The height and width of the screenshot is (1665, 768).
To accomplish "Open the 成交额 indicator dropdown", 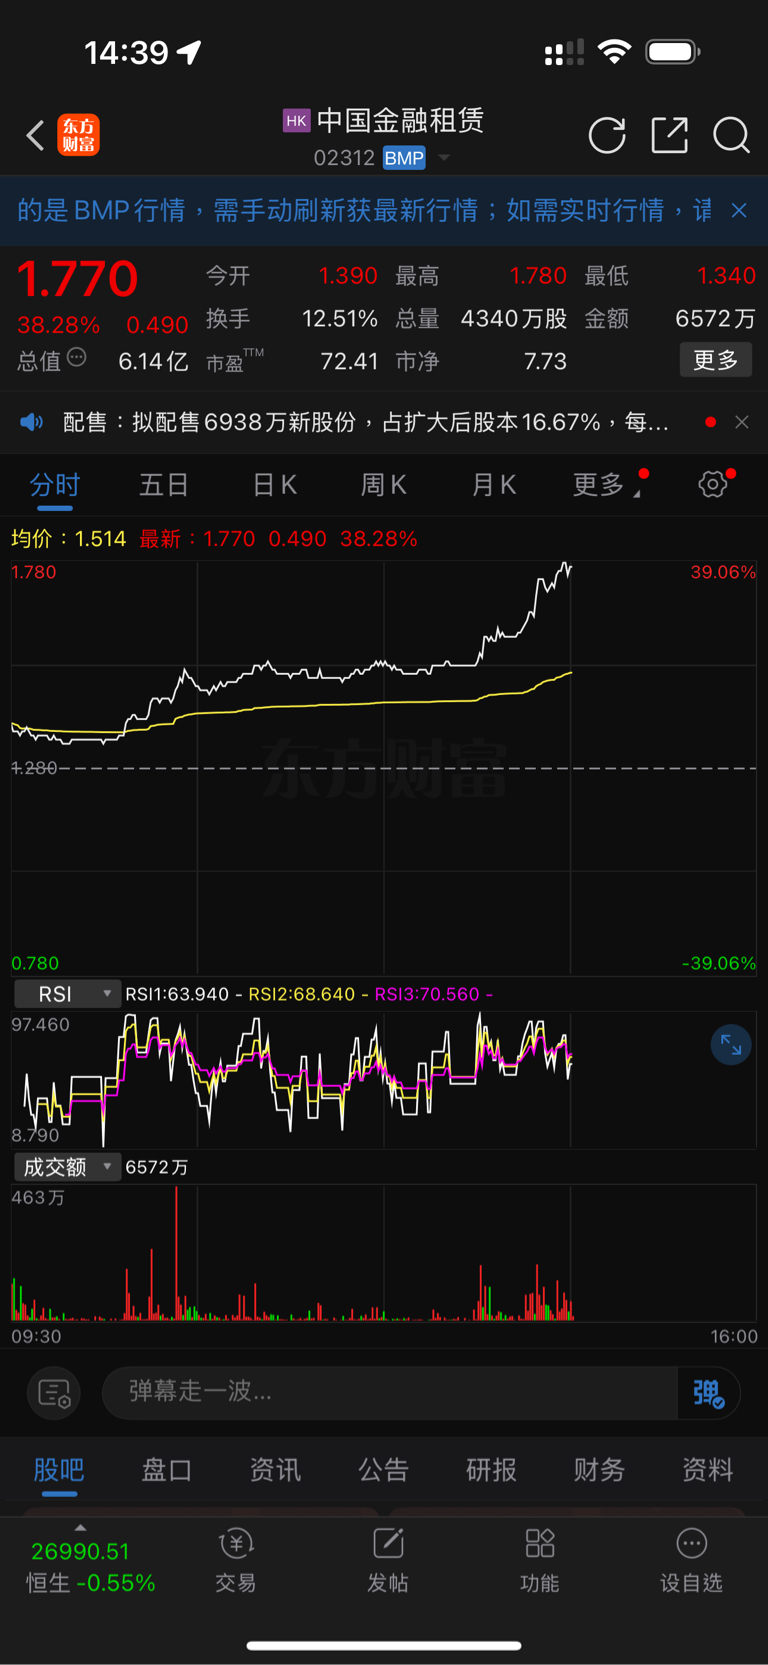I will pyautogui.click(x=67, y=1167).
